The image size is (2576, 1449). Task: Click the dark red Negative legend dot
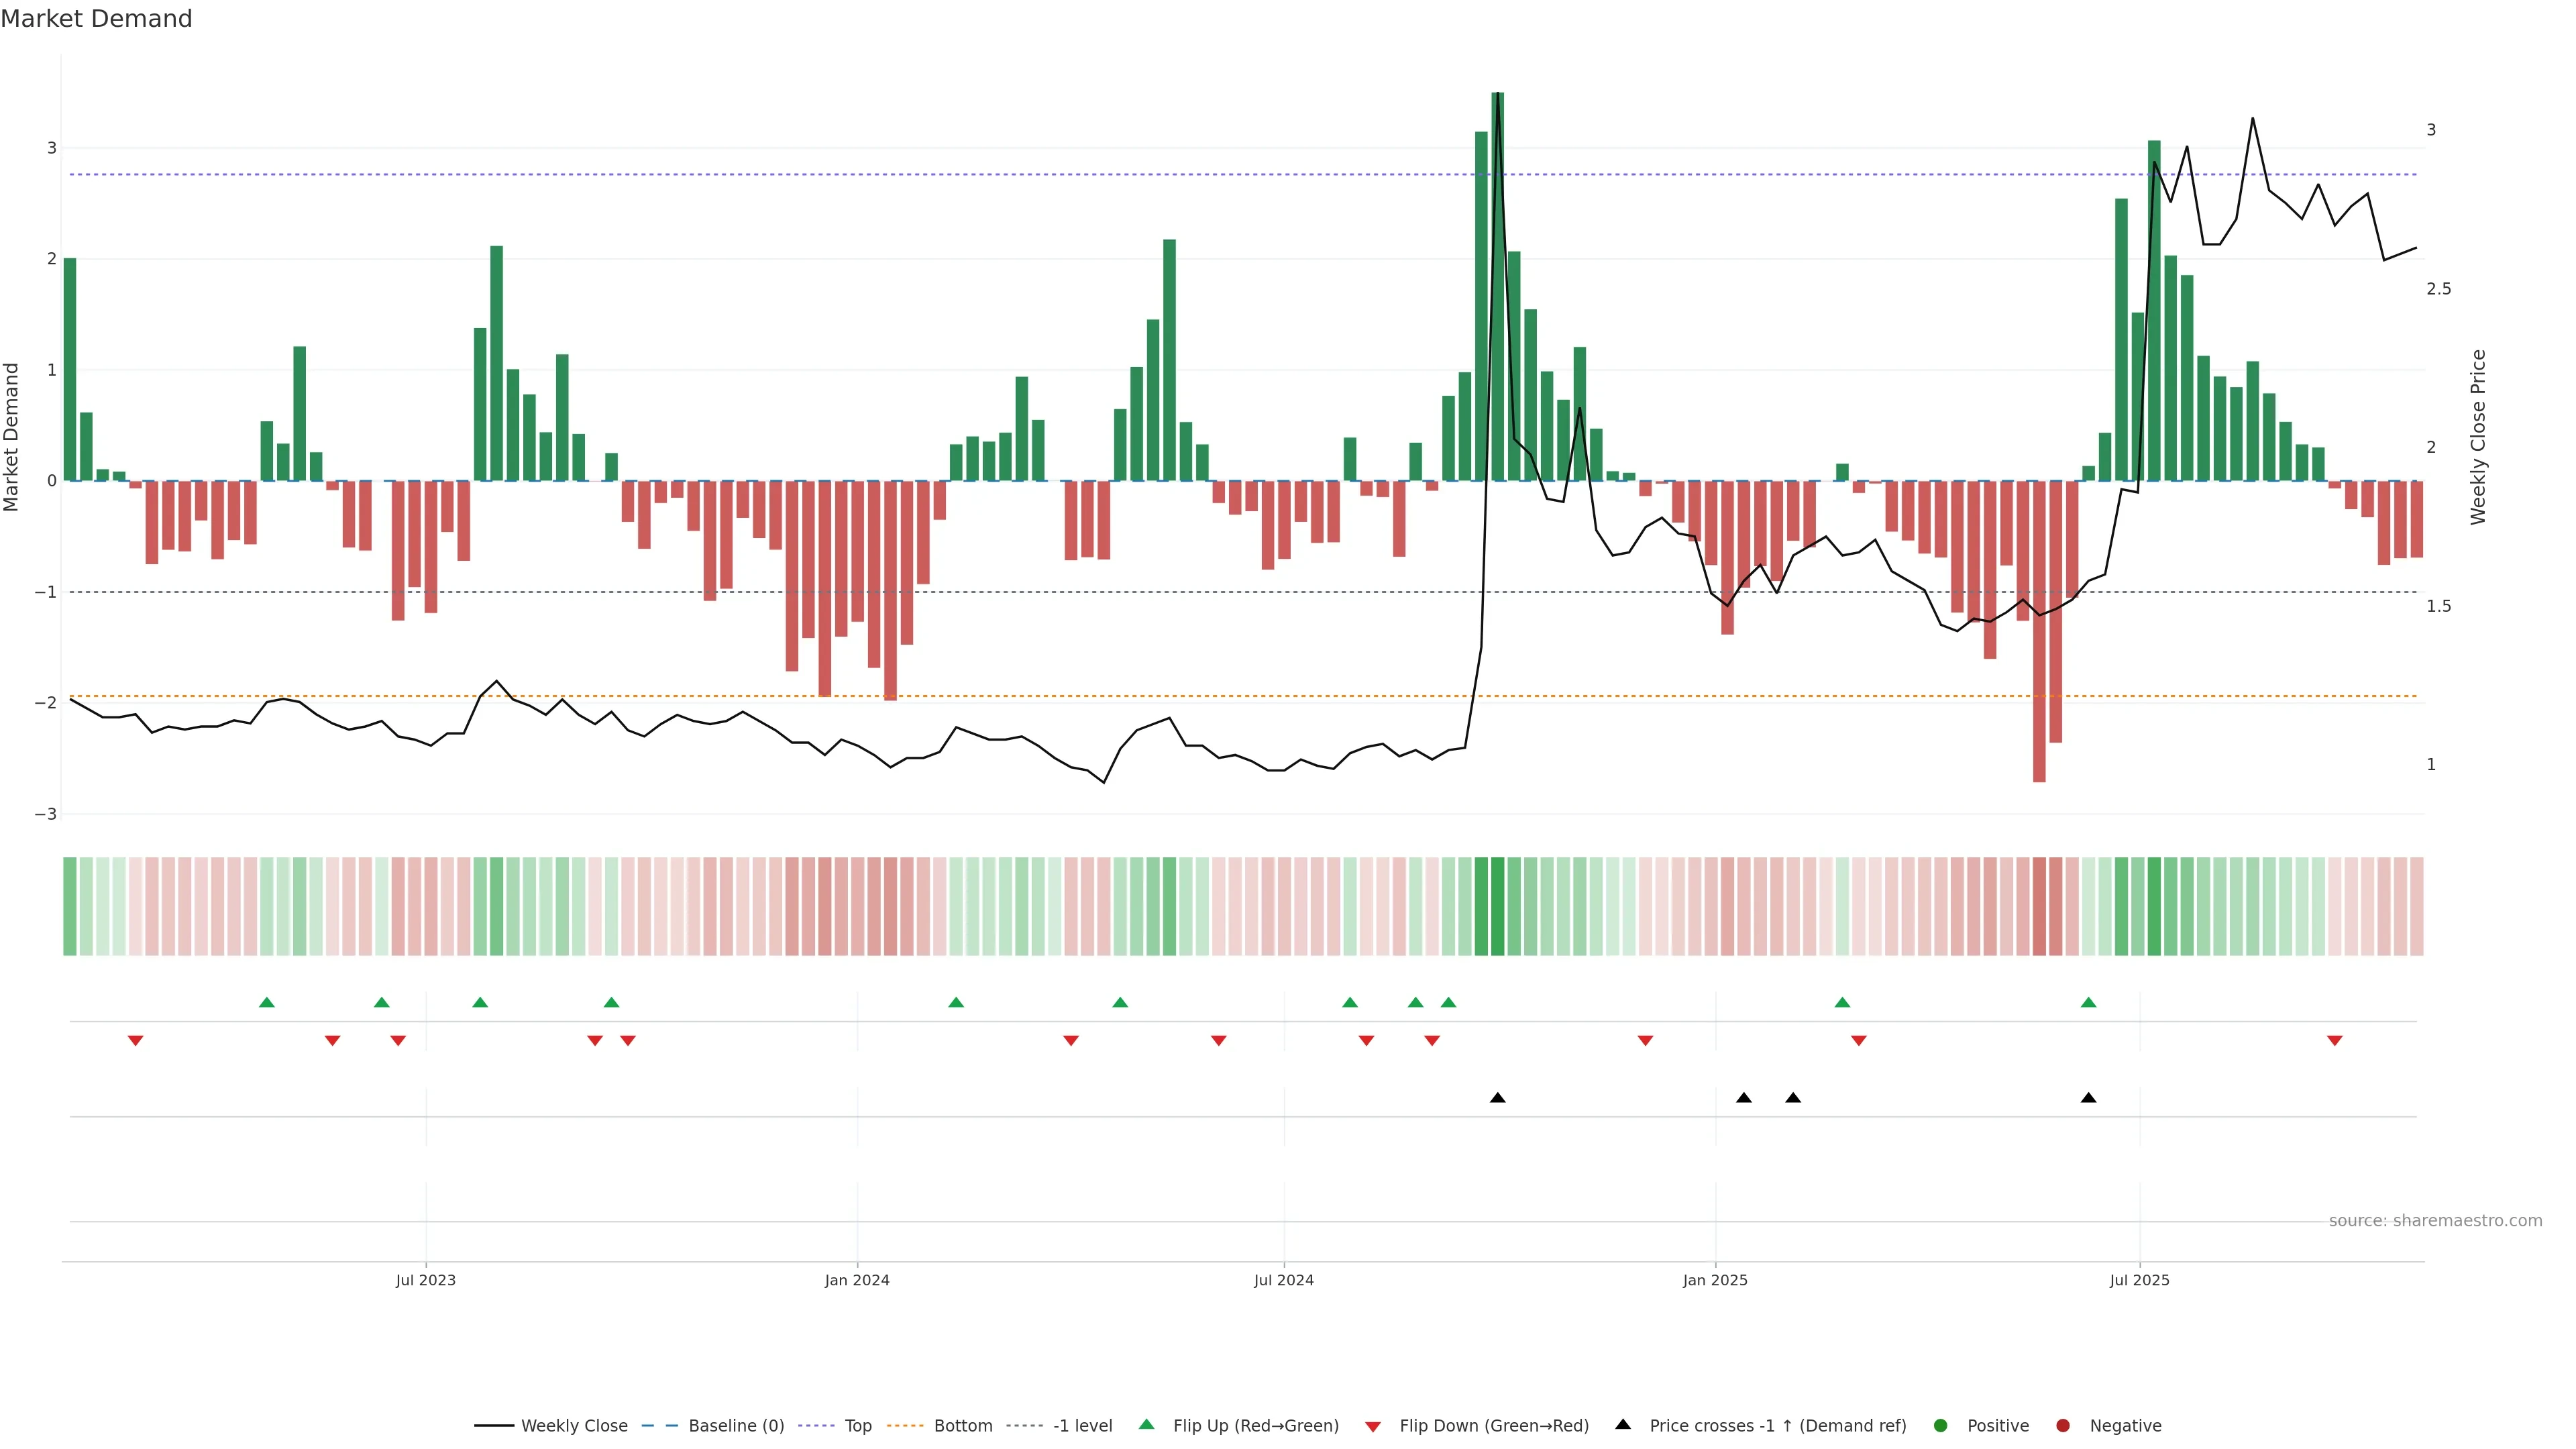pos(2063,1426)
